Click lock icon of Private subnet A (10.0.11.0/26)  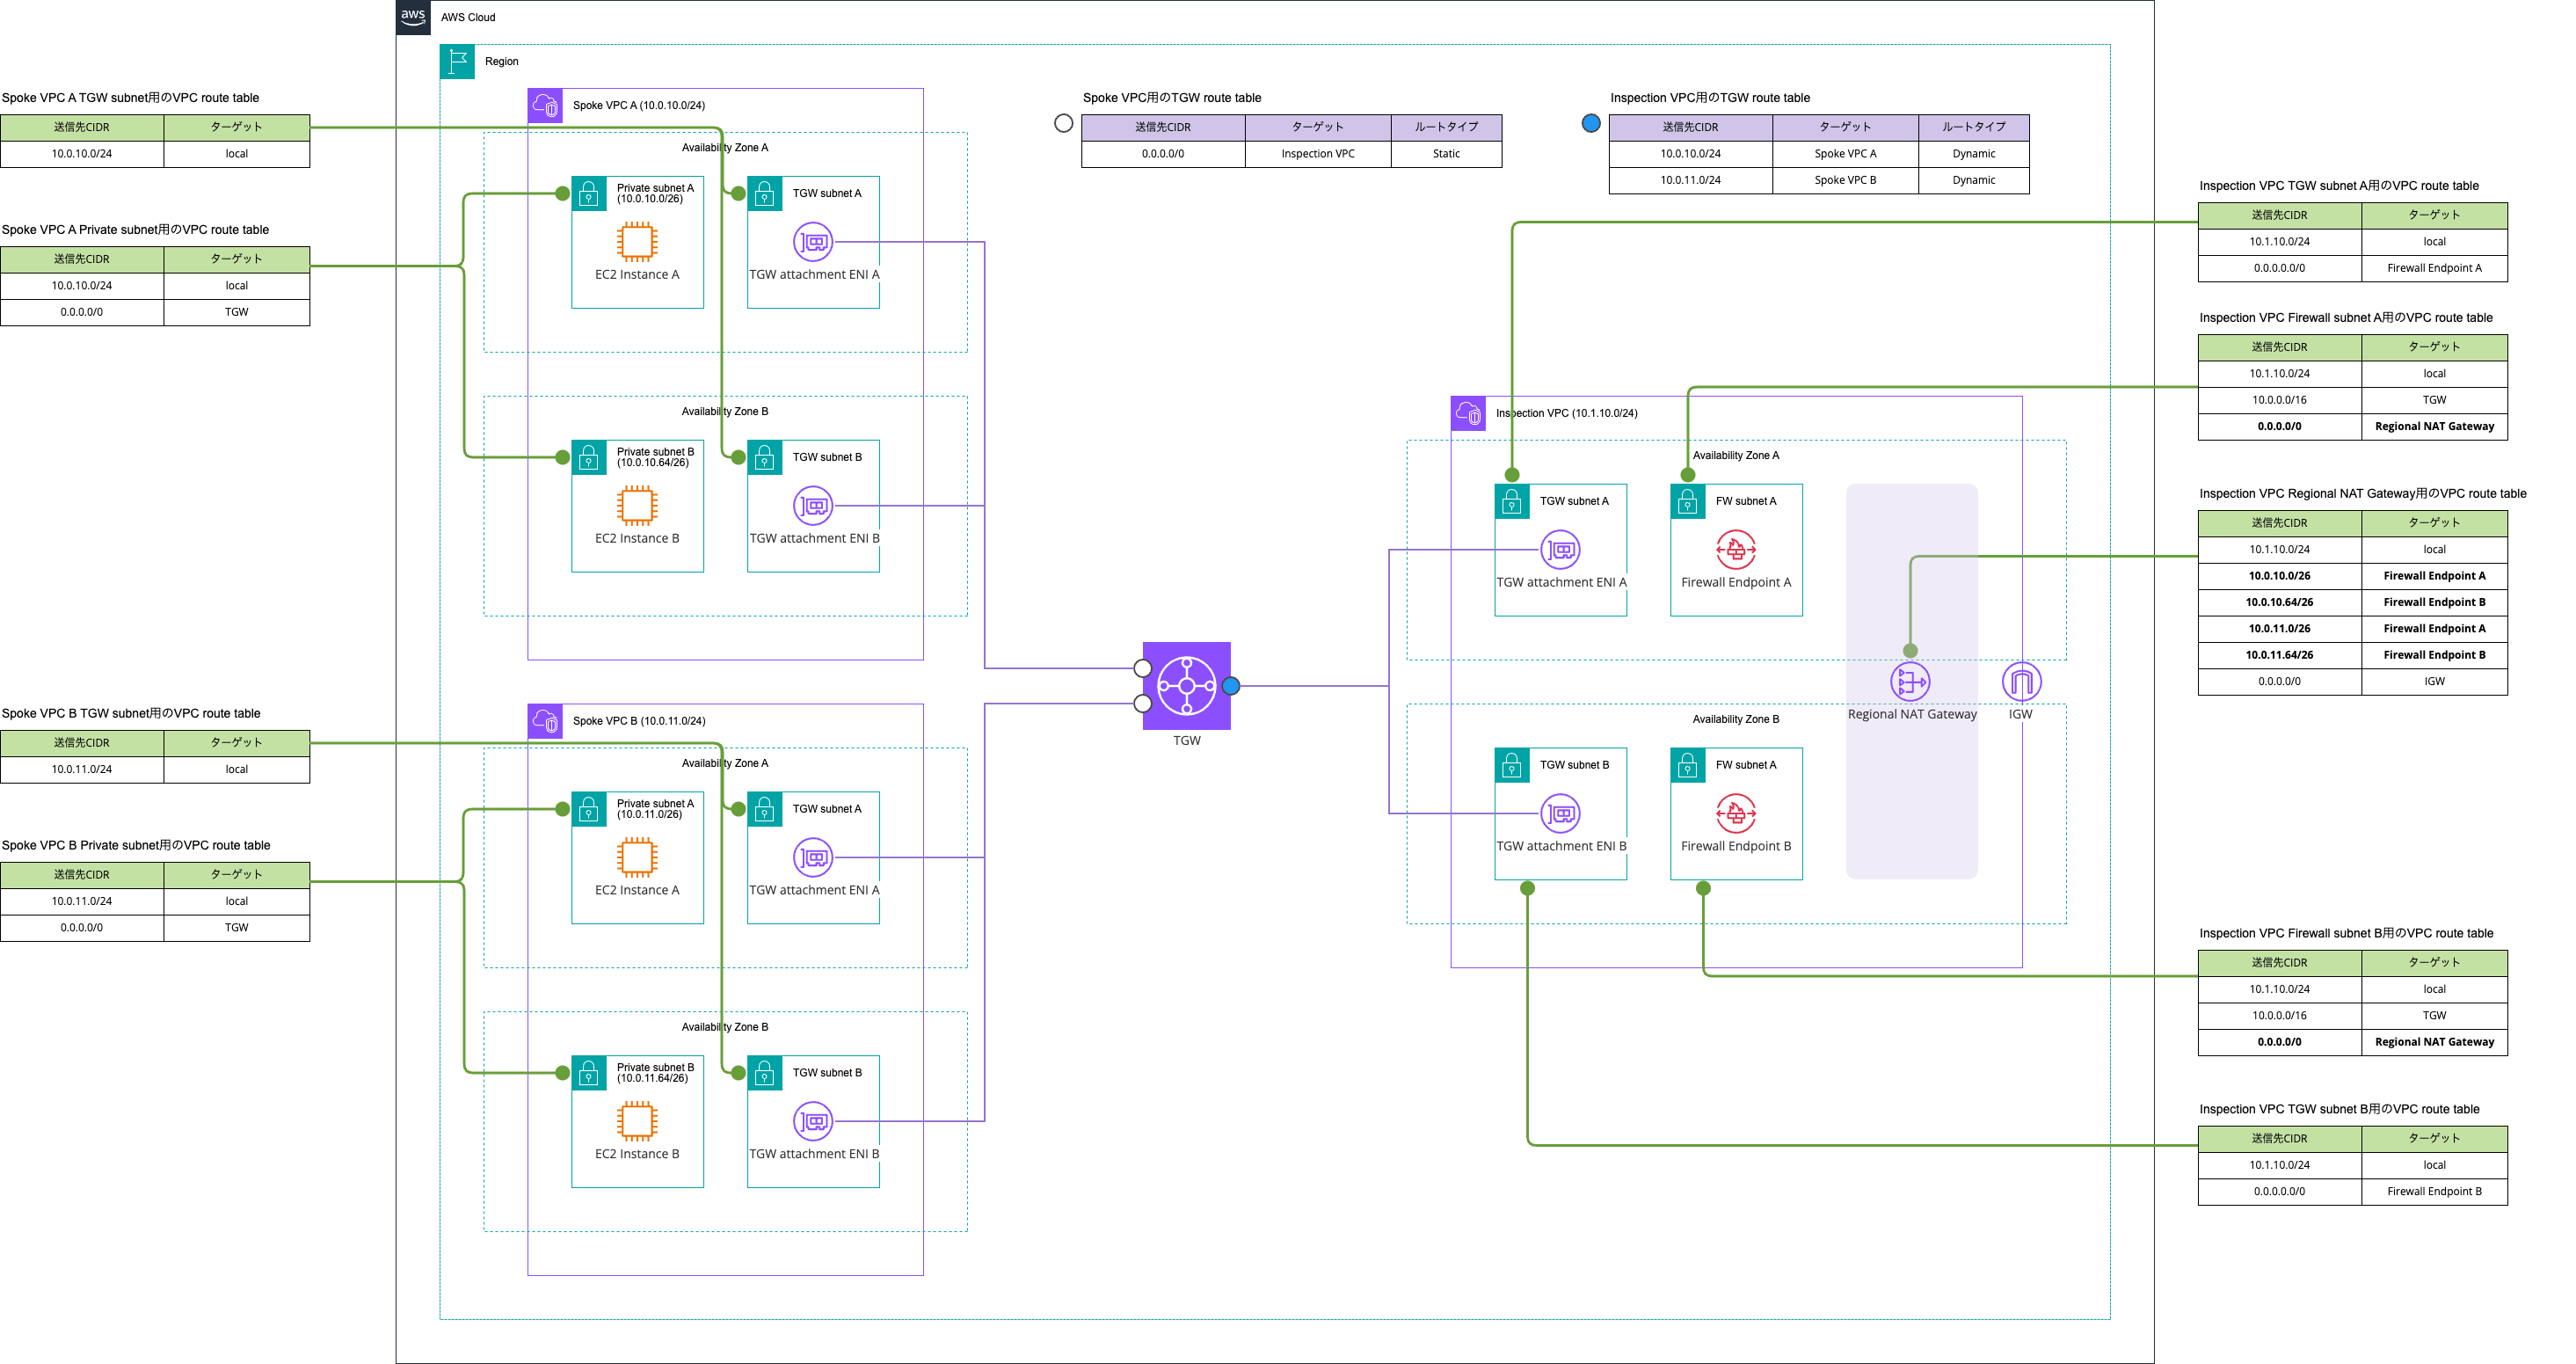(x=589, y=810)
